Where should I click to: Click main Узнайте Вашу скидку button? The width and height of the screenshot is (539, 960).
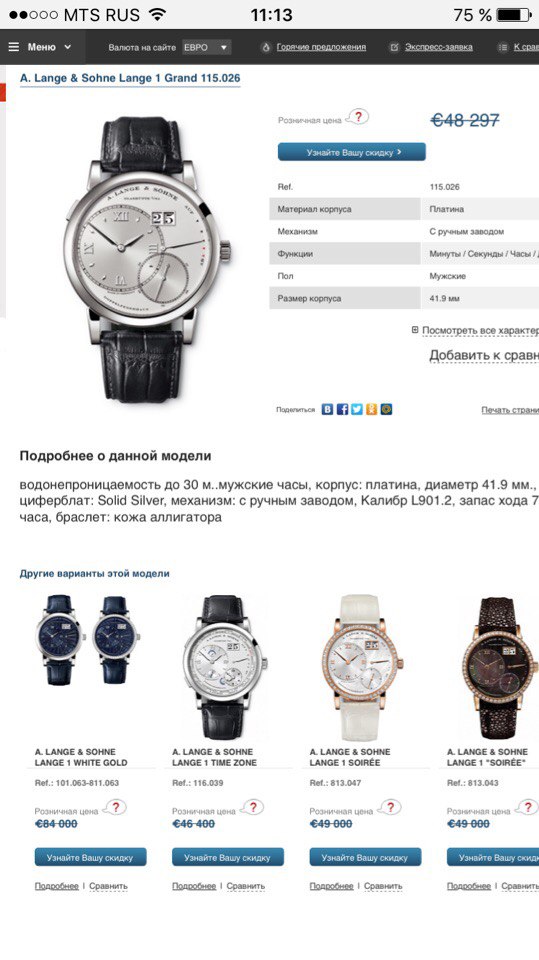coord(352,152)
